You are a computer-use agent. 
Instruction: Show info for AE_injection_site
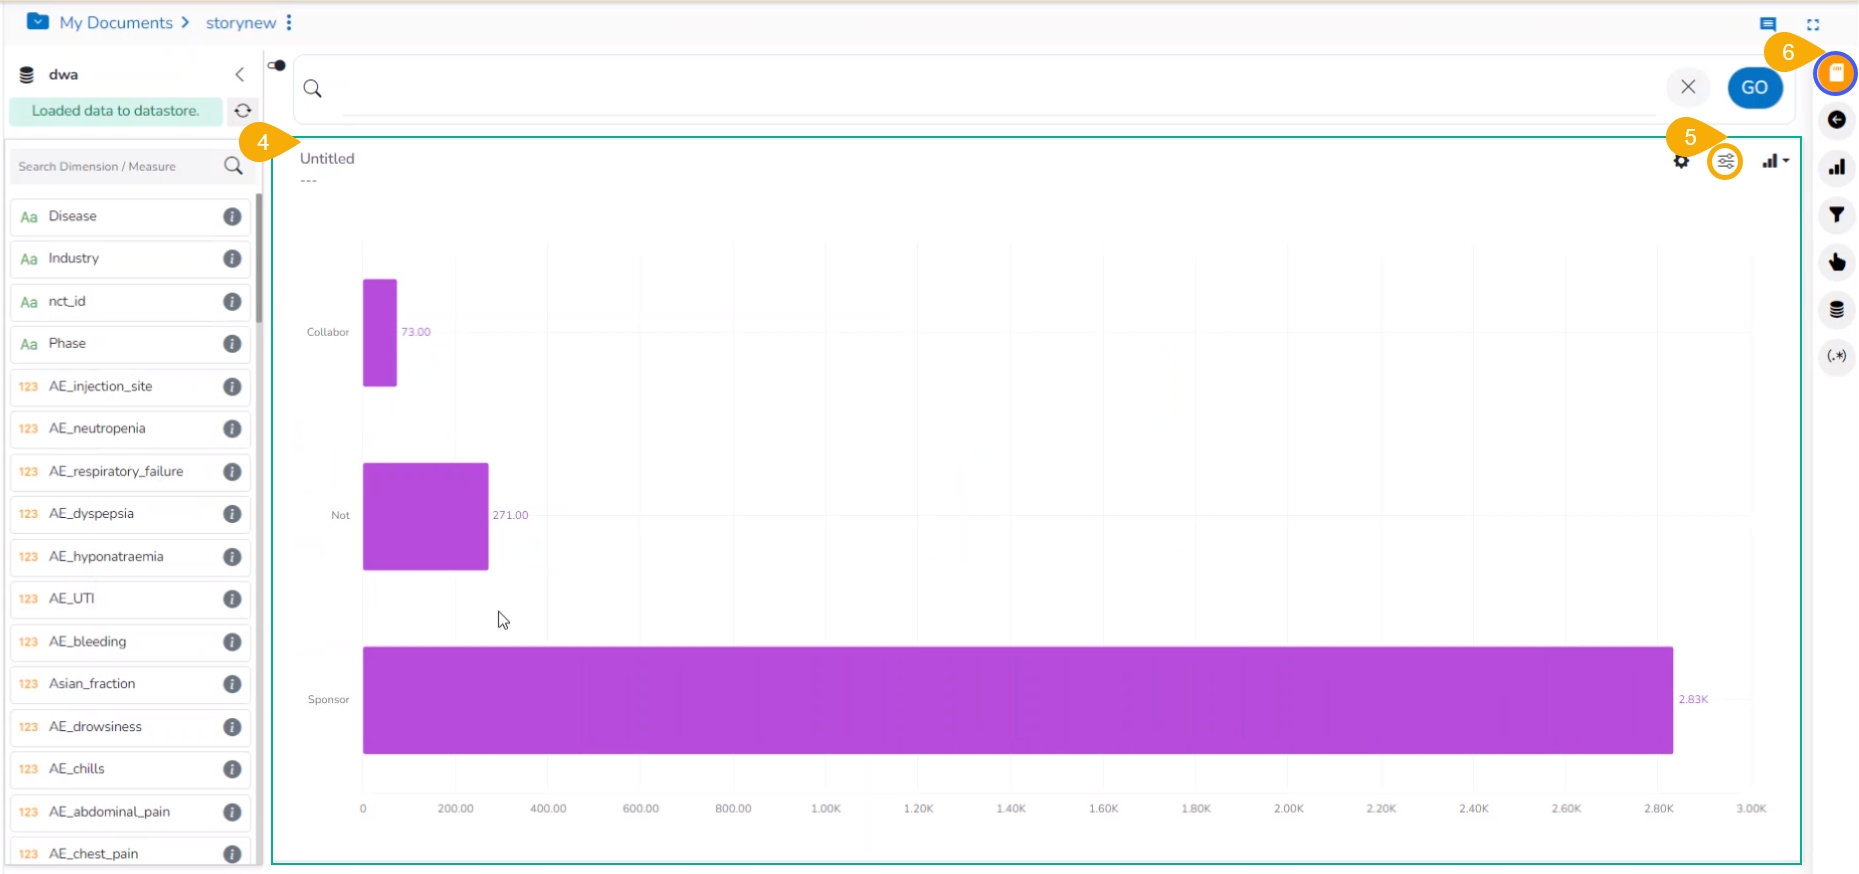[x=232, y=386]
